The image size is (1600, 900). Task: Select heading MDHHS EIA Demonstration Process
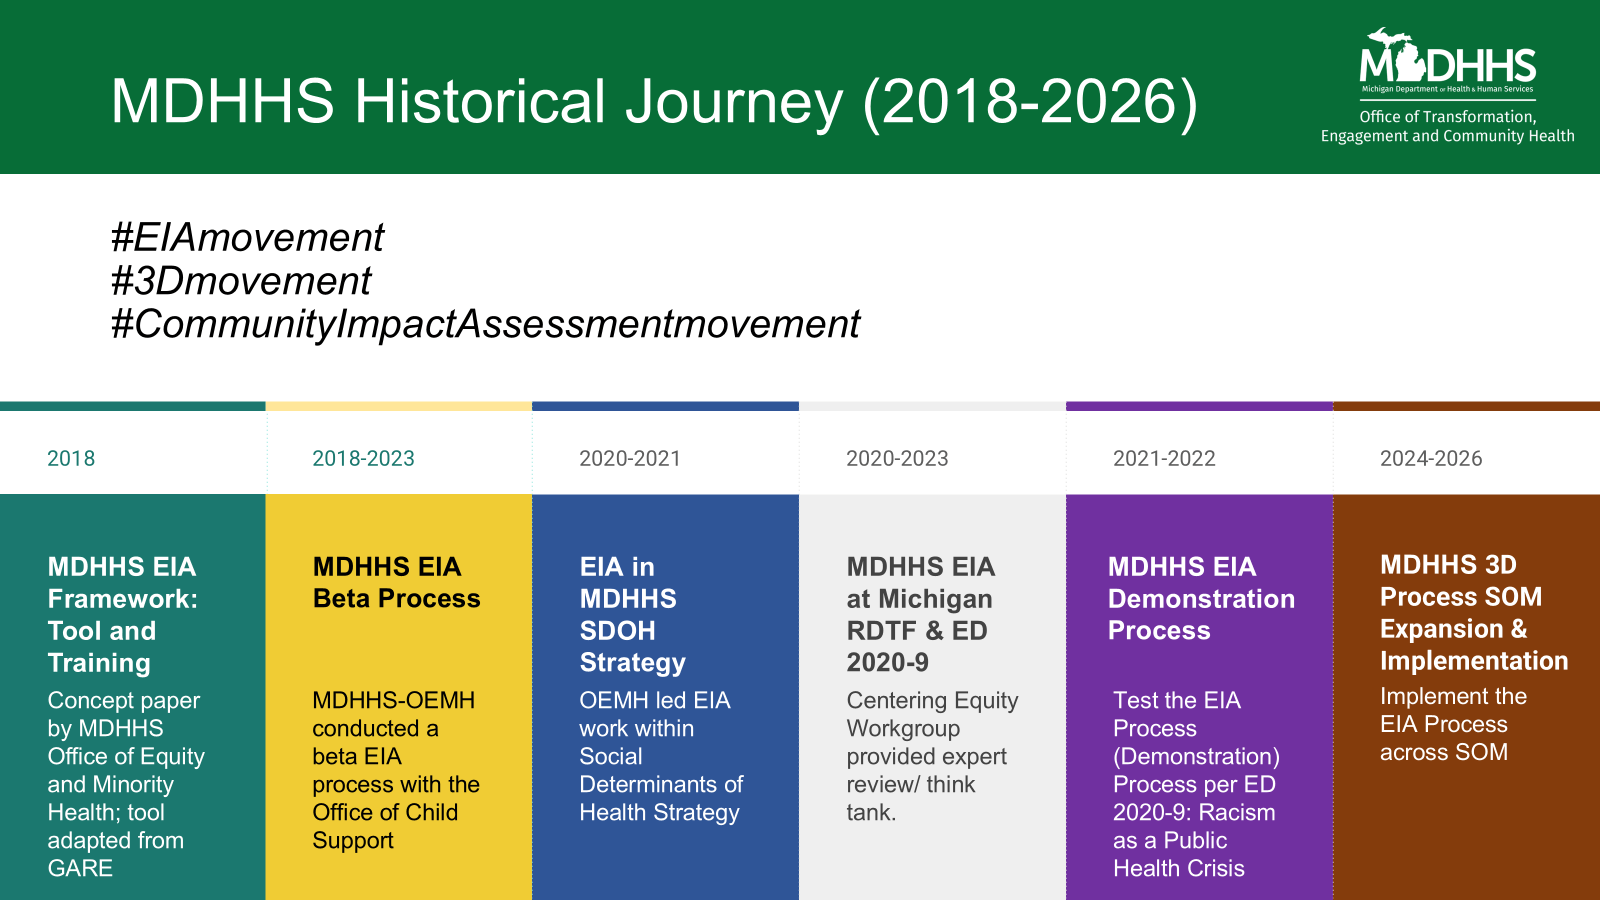(x=1201, y=599)
